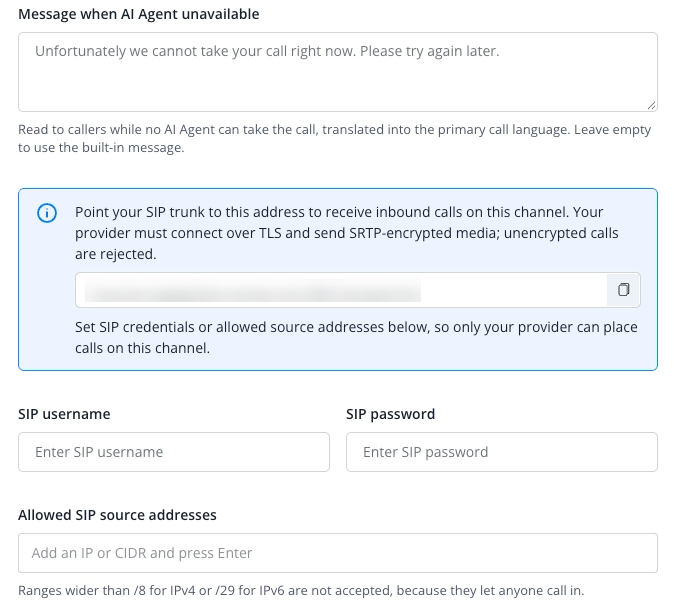The image size is (692, 615).
Task: Grab the message textarea resize handle
Action: pos(651,105)
